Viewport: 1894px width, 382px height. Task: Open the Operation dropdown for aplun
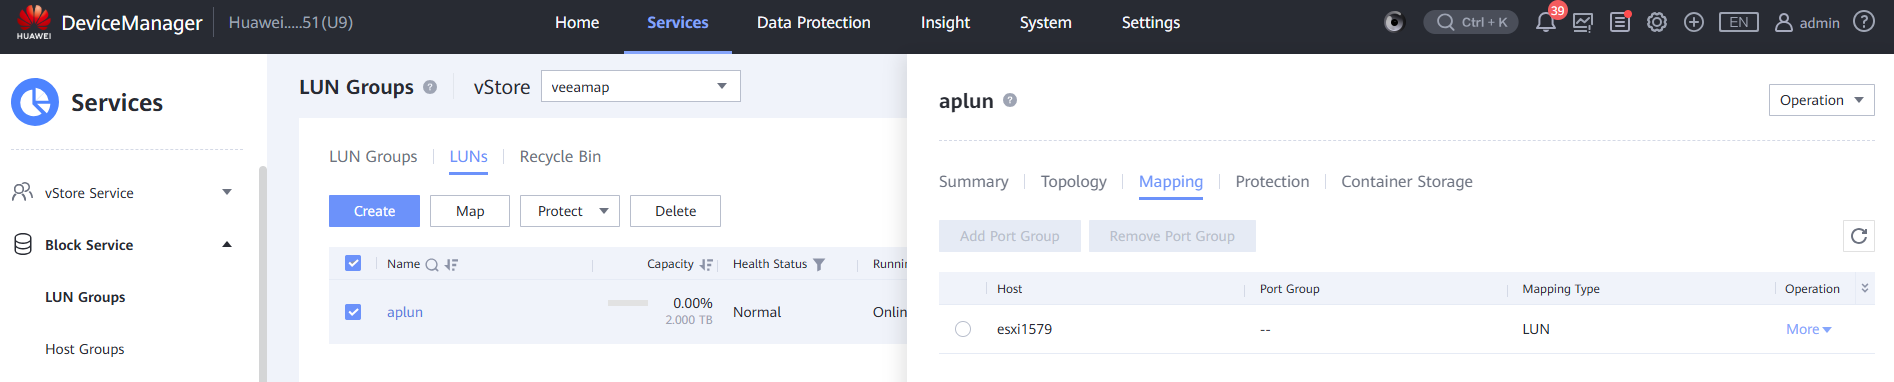pyautogui.click(x=1821, y=100)
